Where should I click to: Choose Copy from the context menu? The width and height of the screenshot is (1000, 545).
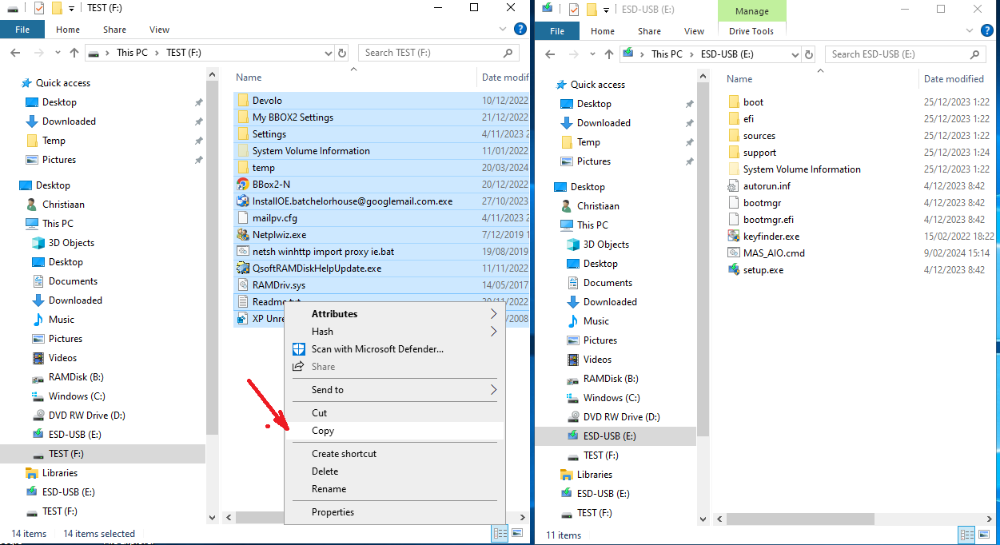[323, 431]
